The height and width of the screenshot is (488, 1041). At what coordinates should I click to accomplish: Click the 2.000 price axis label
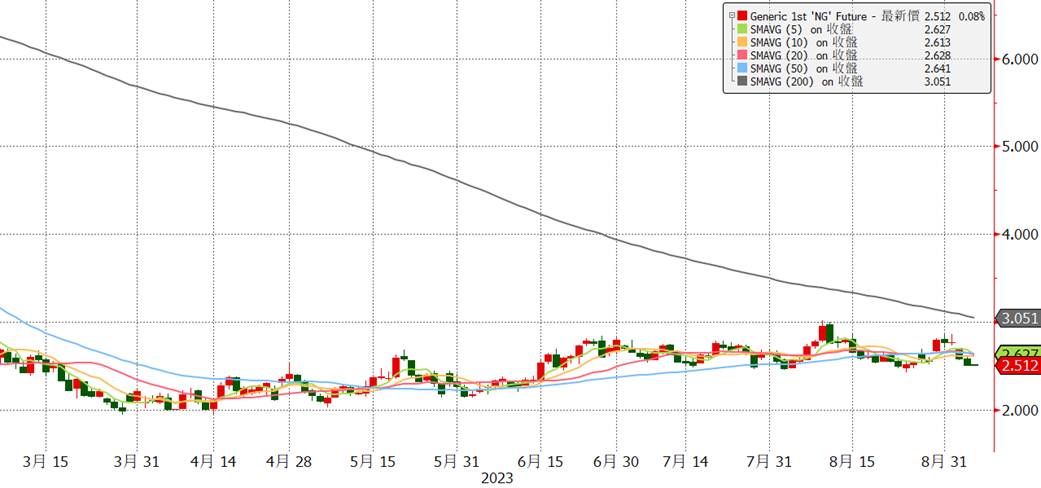pyautogui.click(x=1018, y=410)
